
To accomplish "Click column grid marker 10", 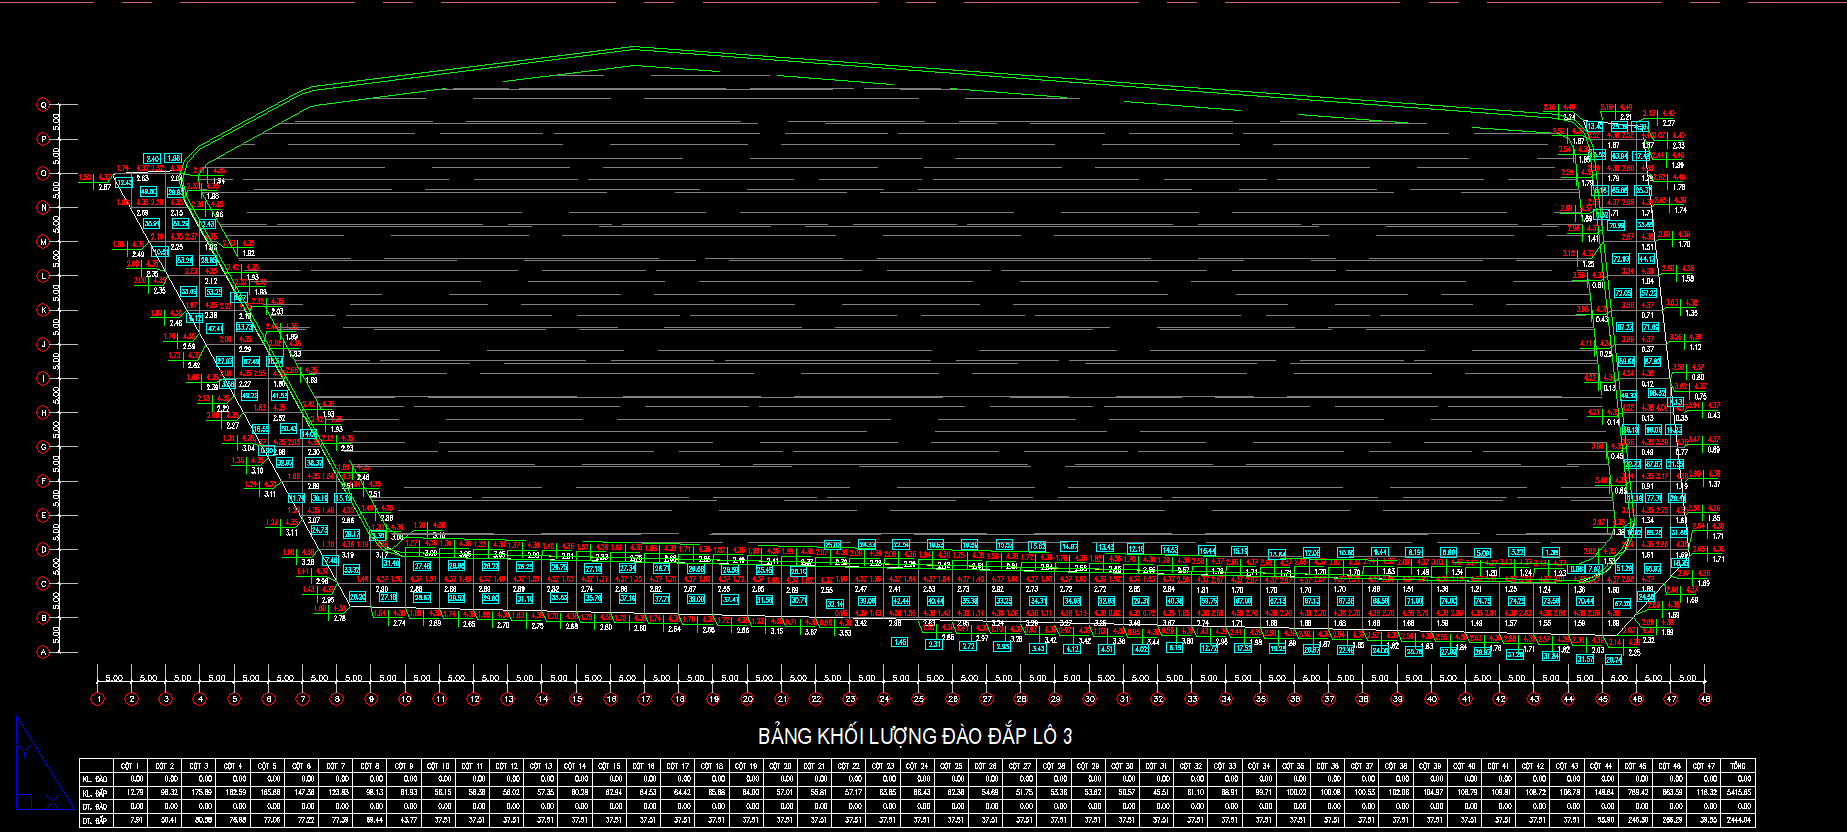I will coord(405,699).
